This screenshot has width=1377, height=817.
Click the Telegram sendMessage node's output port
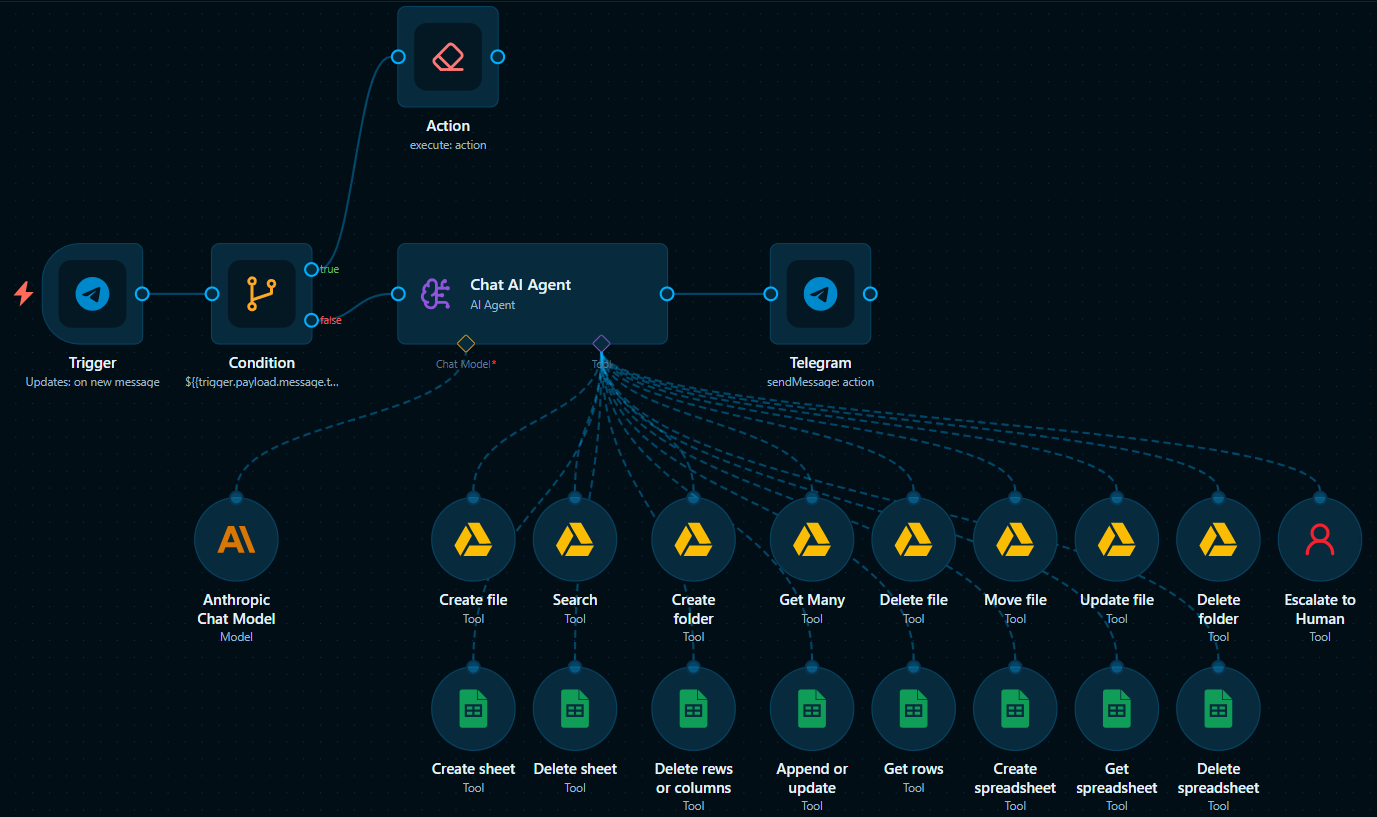pyautogui.click(x=870, y=294)
